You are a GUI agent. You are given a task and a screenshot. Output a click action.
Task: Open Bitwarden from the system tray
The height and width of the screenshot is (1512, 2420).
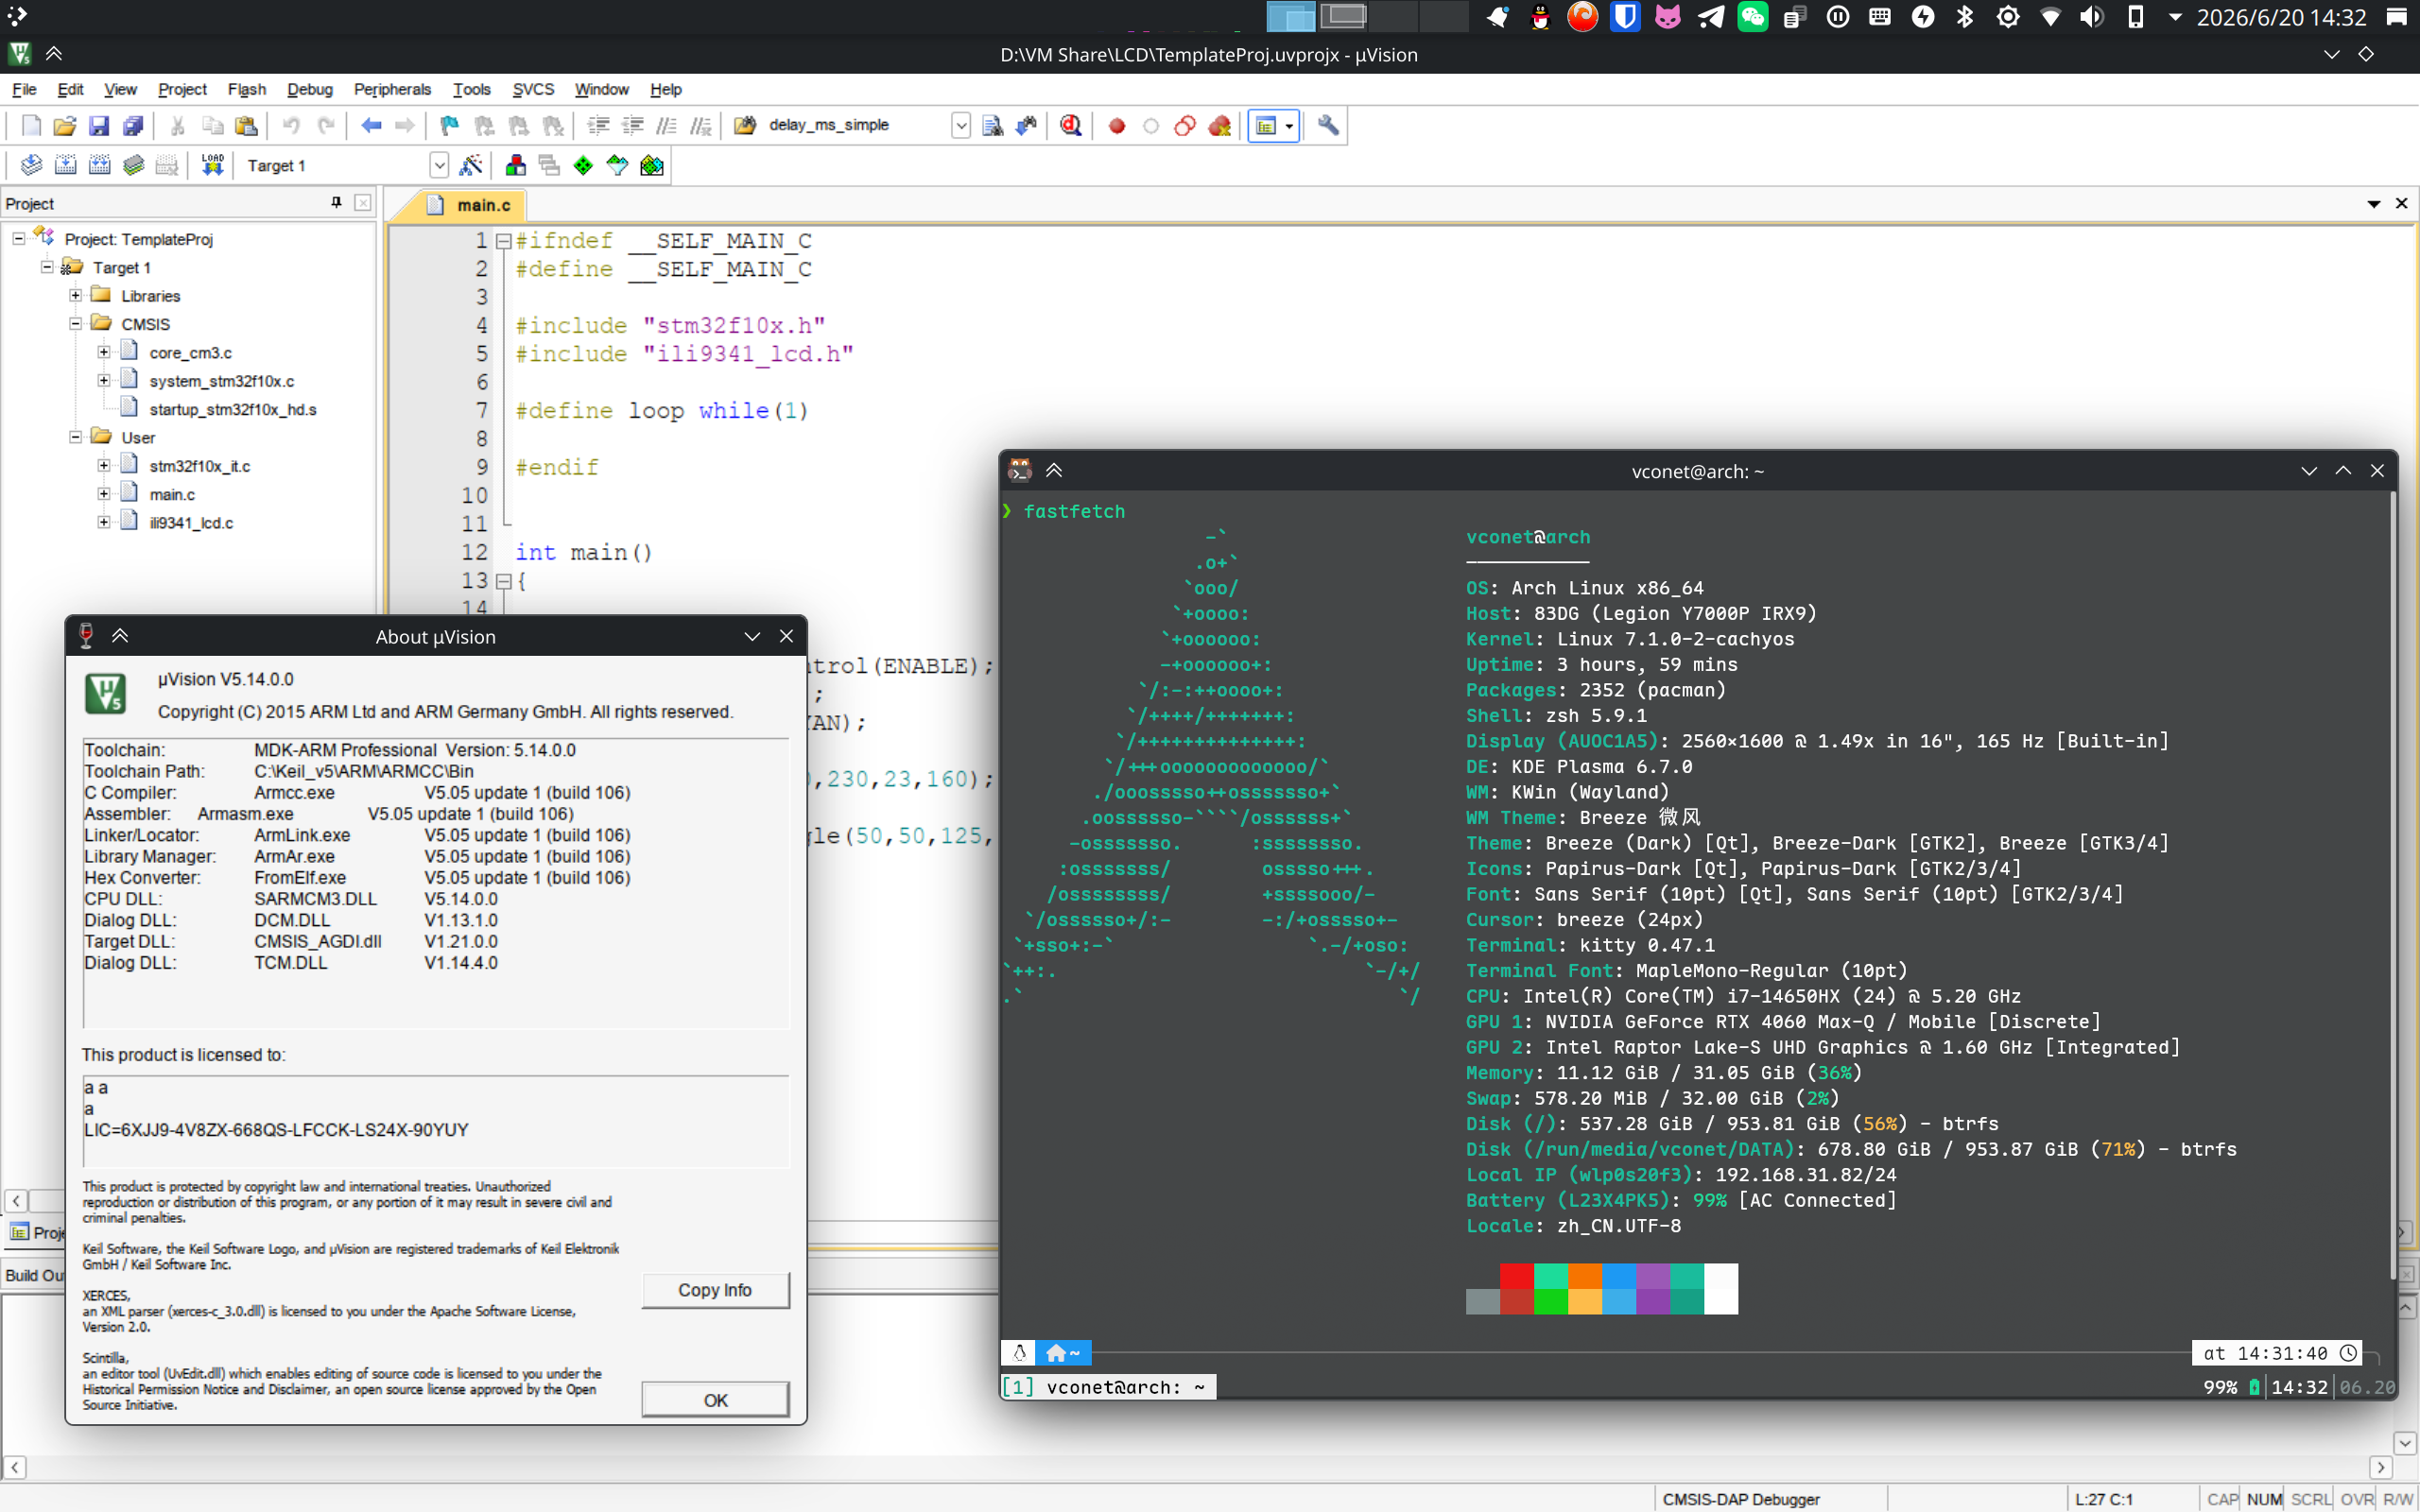click(x=1625, y=17)
